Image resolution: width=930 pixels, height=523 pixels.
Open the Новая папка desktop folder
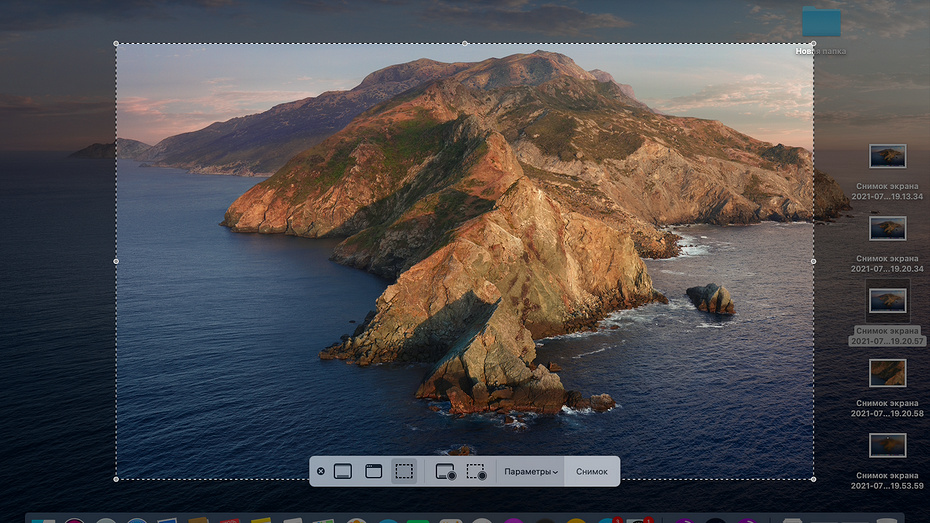(x=821, y=24)
